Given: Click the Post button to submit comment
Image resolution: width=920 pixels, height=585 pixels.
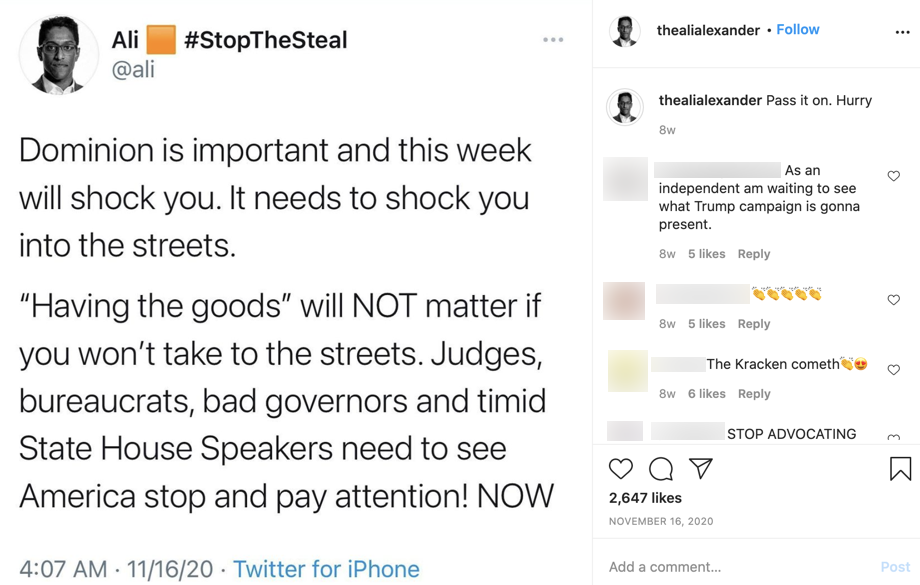Looking at the screenshot, I should click(x=895, y=567).
